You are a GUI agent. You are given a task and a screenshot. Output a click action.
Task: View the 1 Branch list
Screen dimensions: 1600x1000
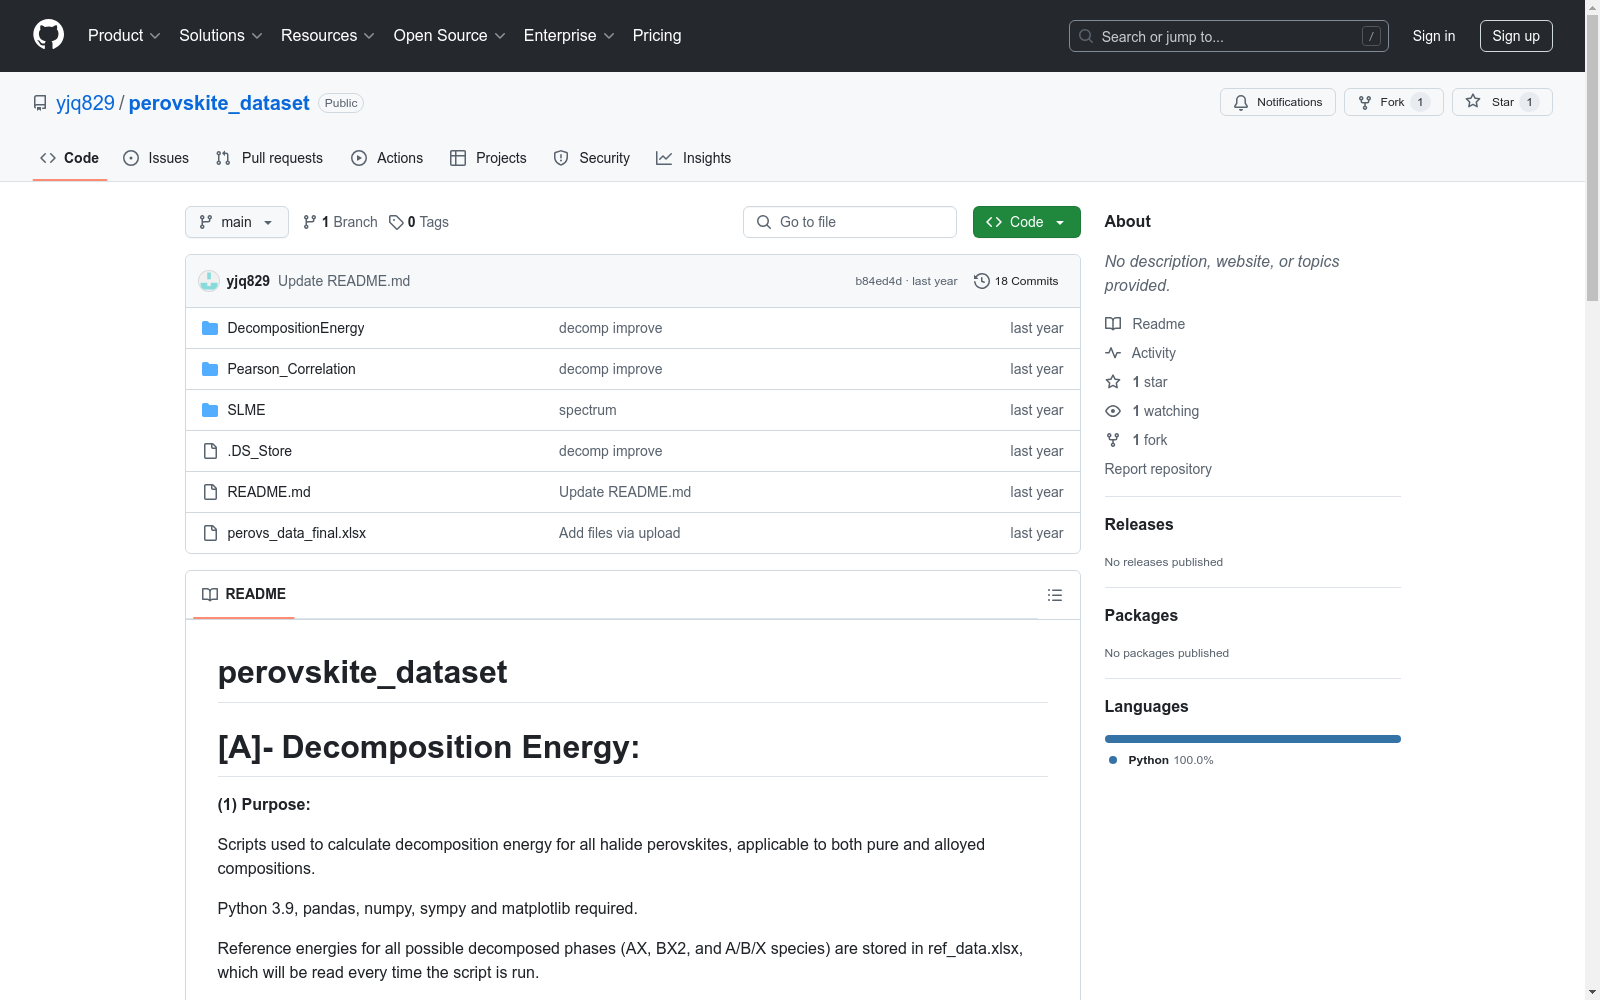click(340, 222)
